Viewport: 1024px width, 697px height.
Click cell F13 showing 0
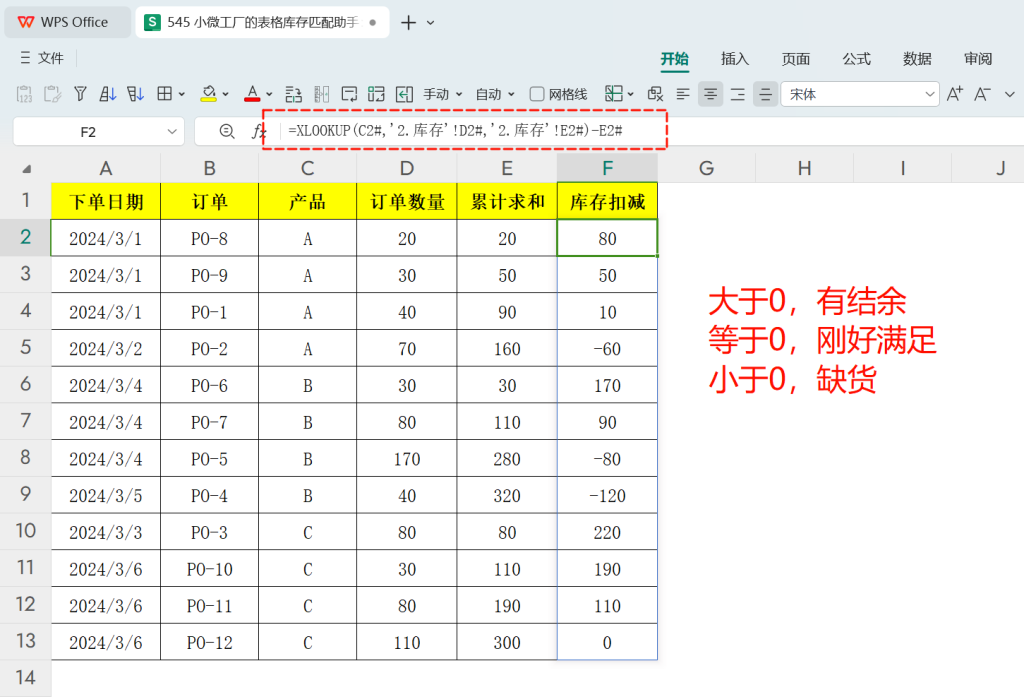click(607, 643)
